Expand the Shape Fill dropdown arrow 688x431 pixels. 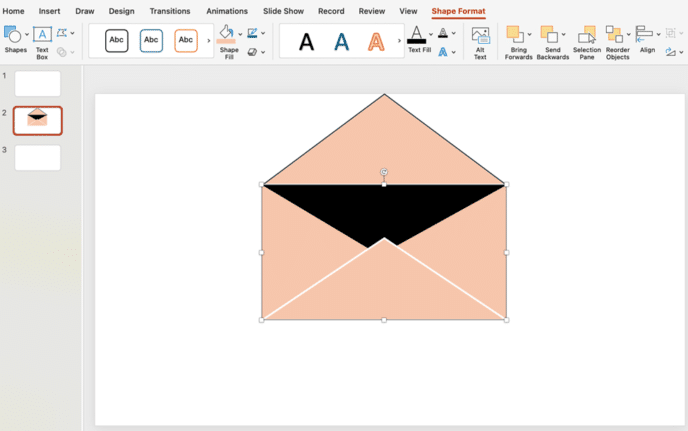tap(240, 34)
